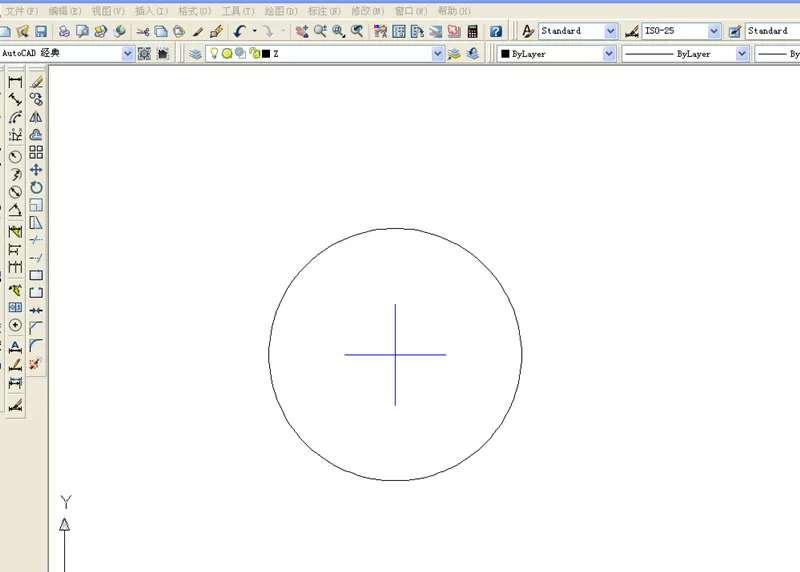800x572 pixels.
Task: Open Help via the question mark icon
Action: [x=495, y=32]
